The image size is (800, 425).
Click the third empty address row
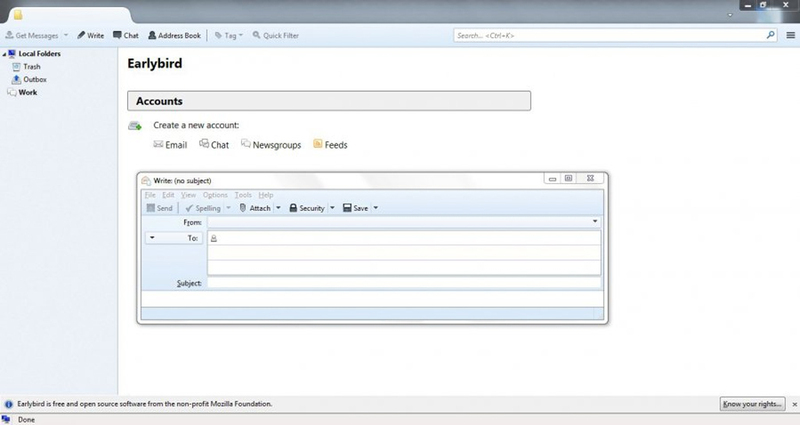404,267
